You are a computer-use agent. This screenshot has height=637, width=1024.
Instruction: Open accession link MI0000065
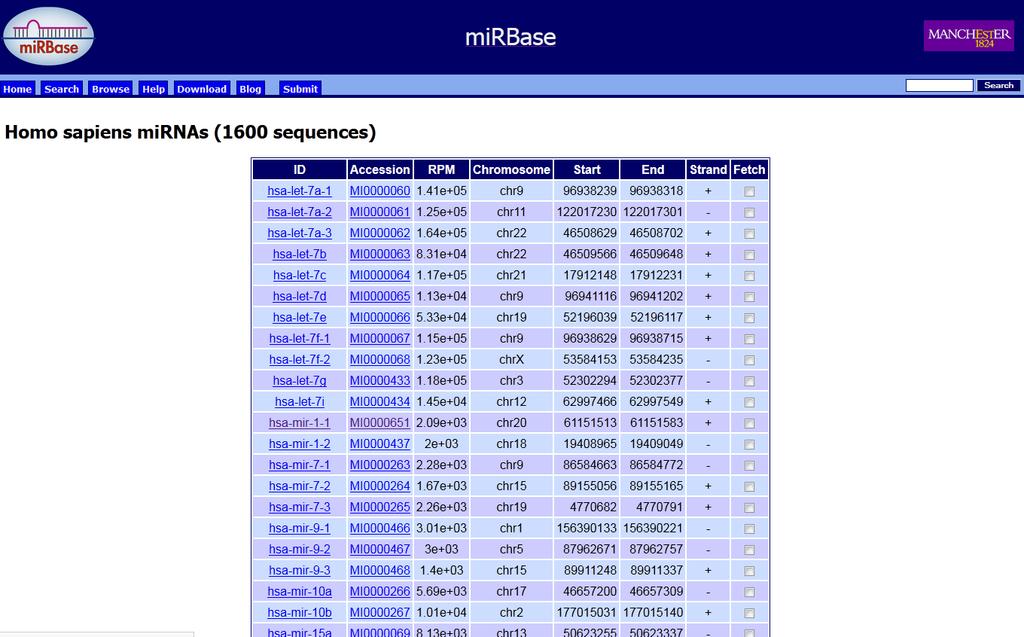[379, 296]
